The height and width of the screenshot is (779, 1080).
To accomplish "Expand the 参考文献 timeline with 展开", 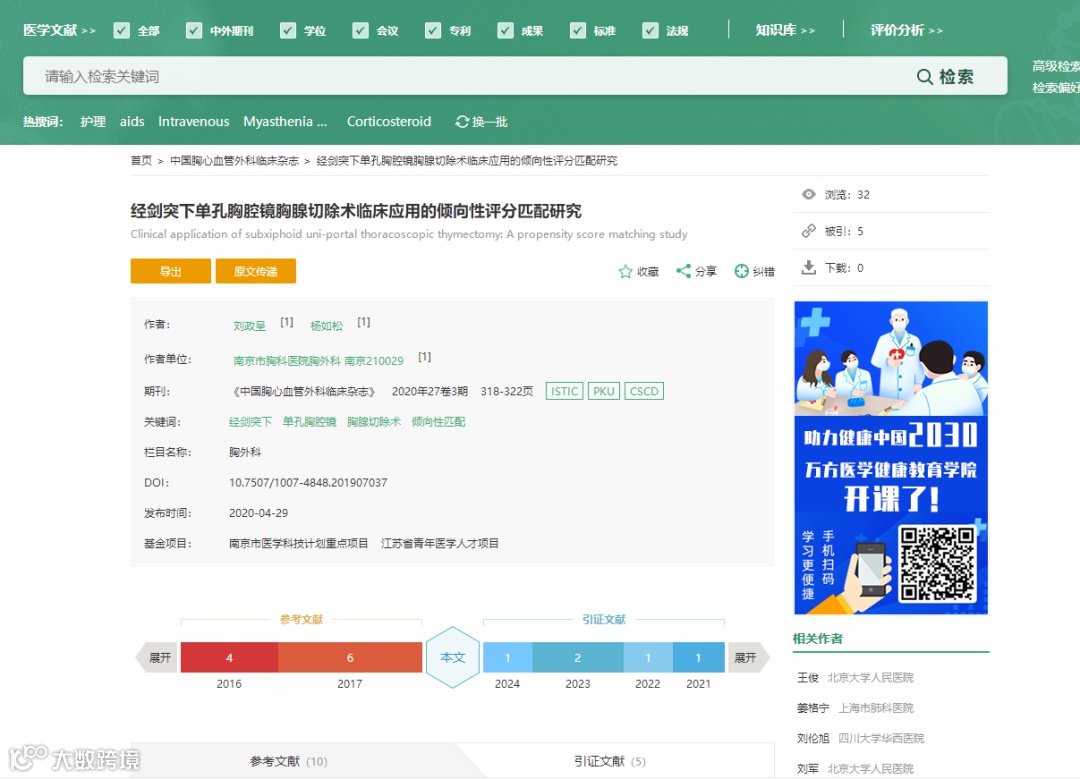I will [160, 658].
